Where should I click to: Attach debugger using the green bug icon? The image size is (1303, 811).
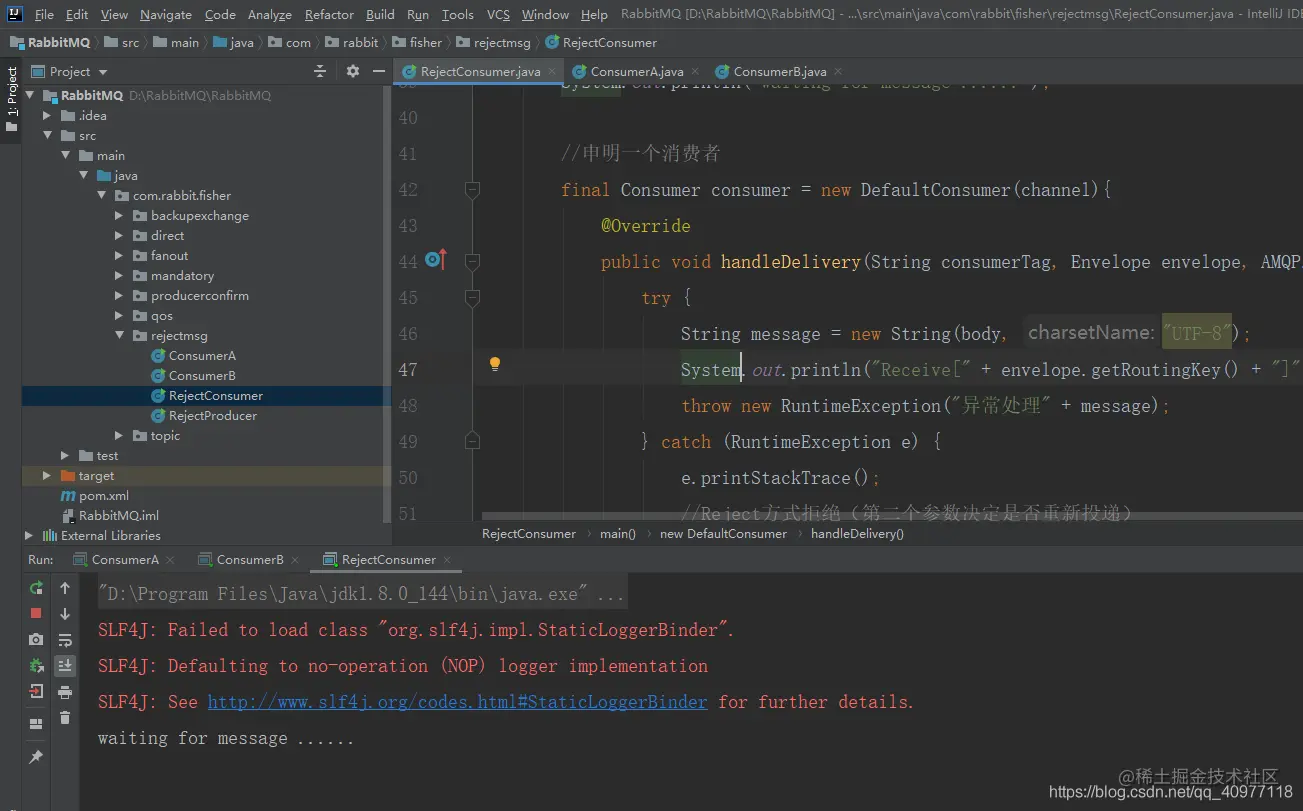tap(36, 665)
